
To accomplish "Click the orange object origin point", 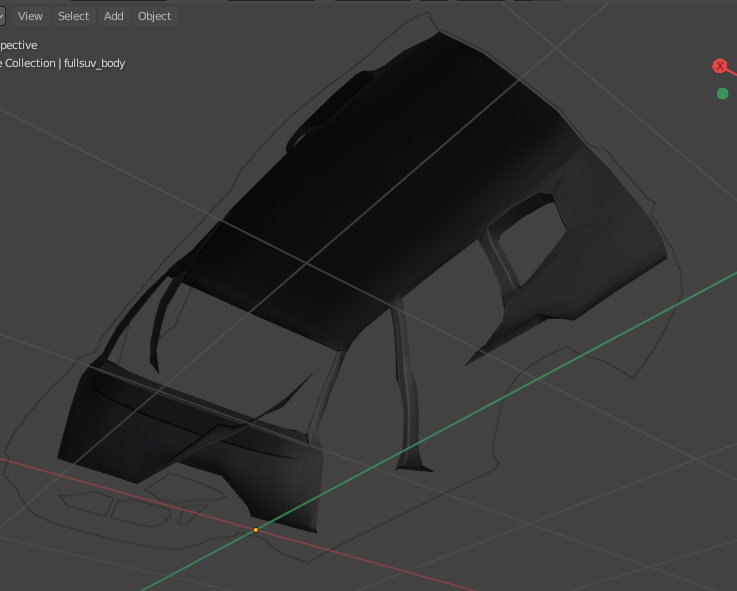I will coord(256,530).
